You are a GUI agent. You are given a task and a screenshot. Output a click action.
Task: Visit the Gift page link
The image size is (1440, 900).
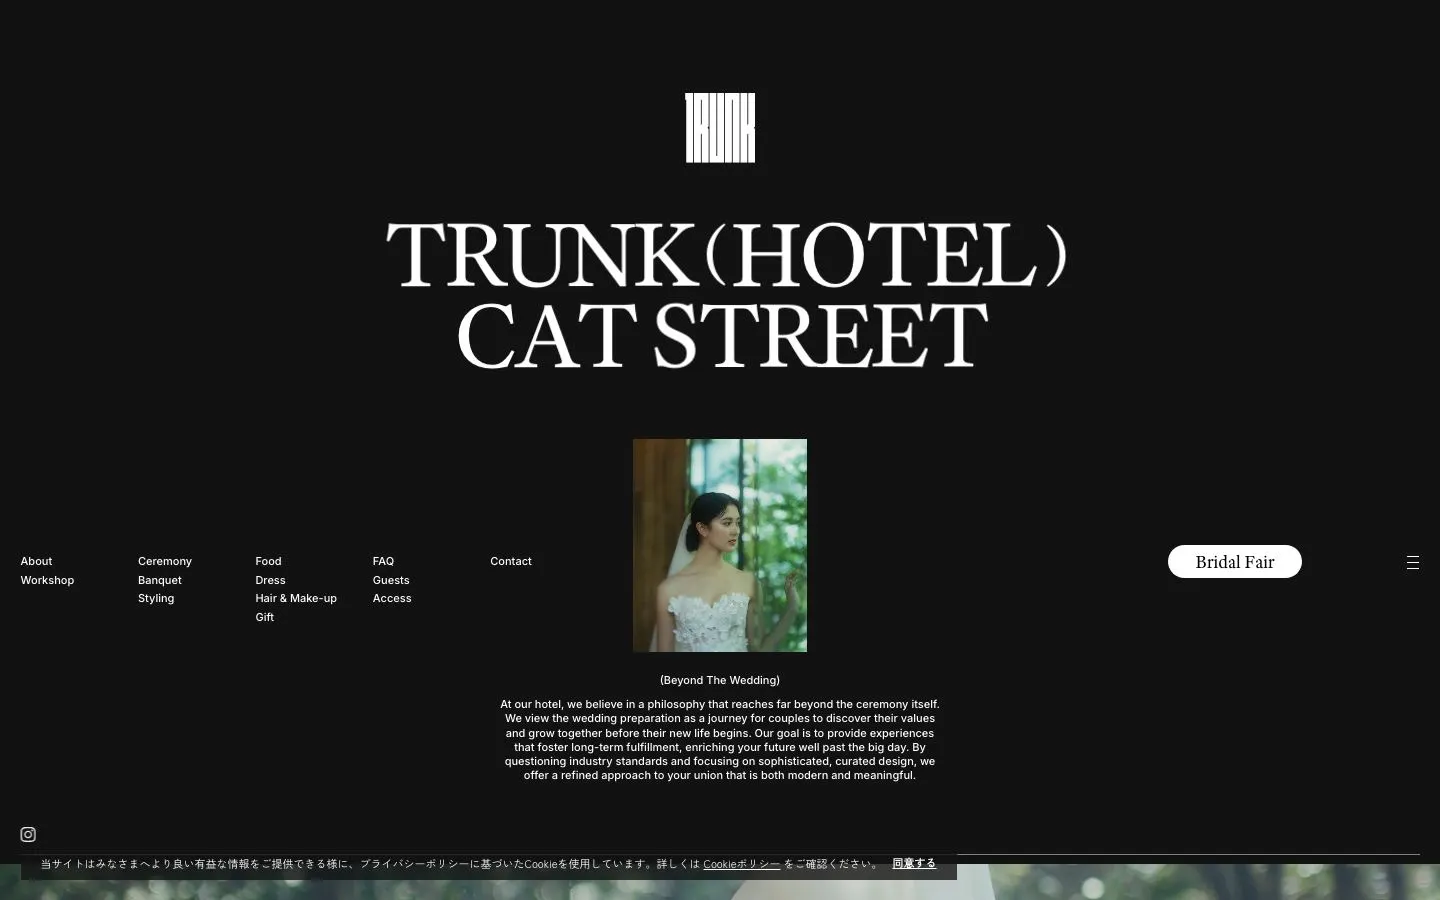264,617
